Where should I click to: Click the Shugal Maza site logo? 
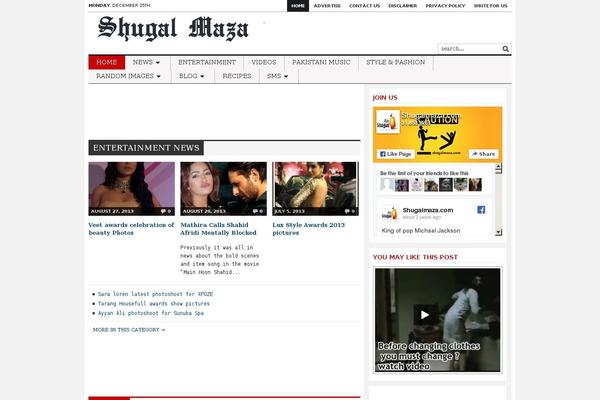173,28
